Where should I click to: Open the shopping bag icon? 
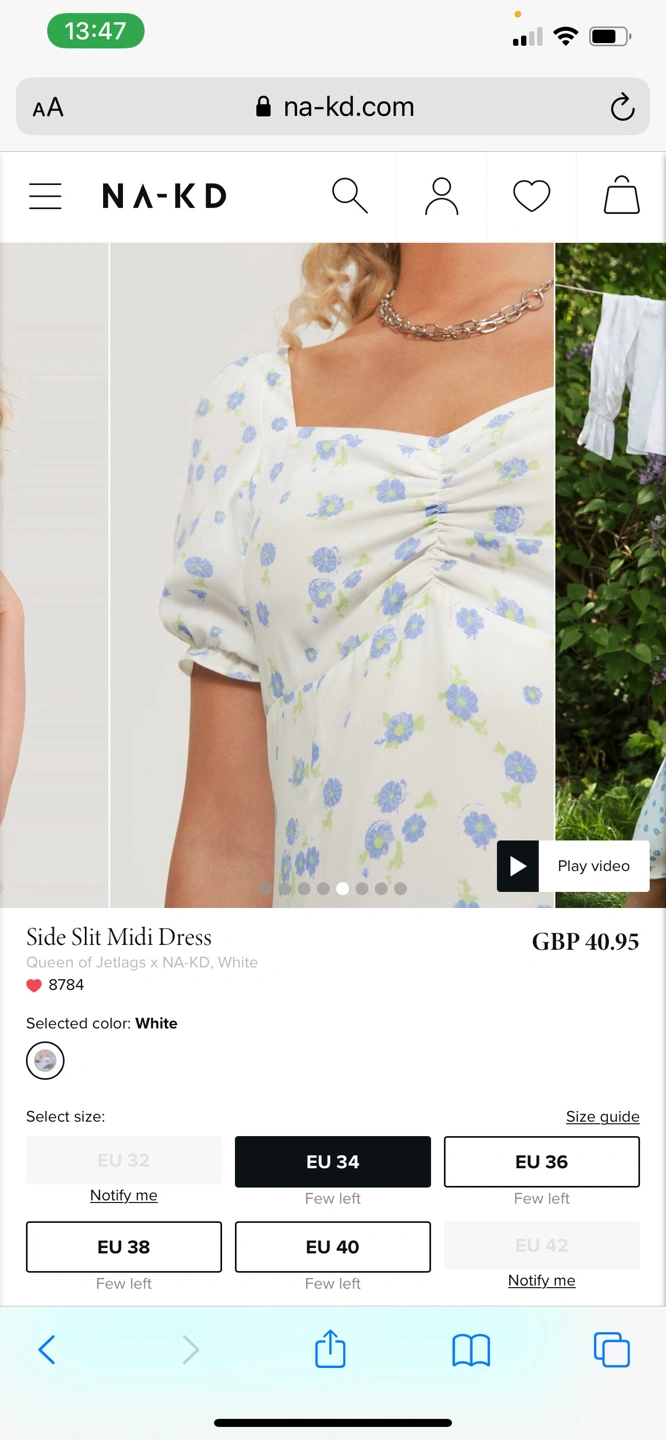coord(621,195)
